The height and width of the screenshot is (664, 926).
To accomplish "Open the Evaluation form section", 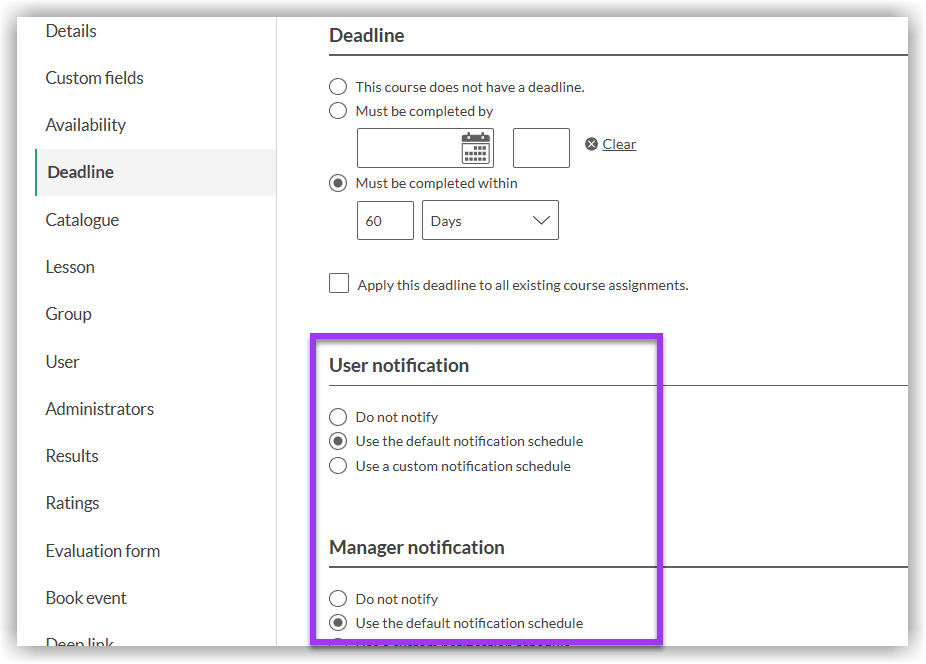I will 102,551.
